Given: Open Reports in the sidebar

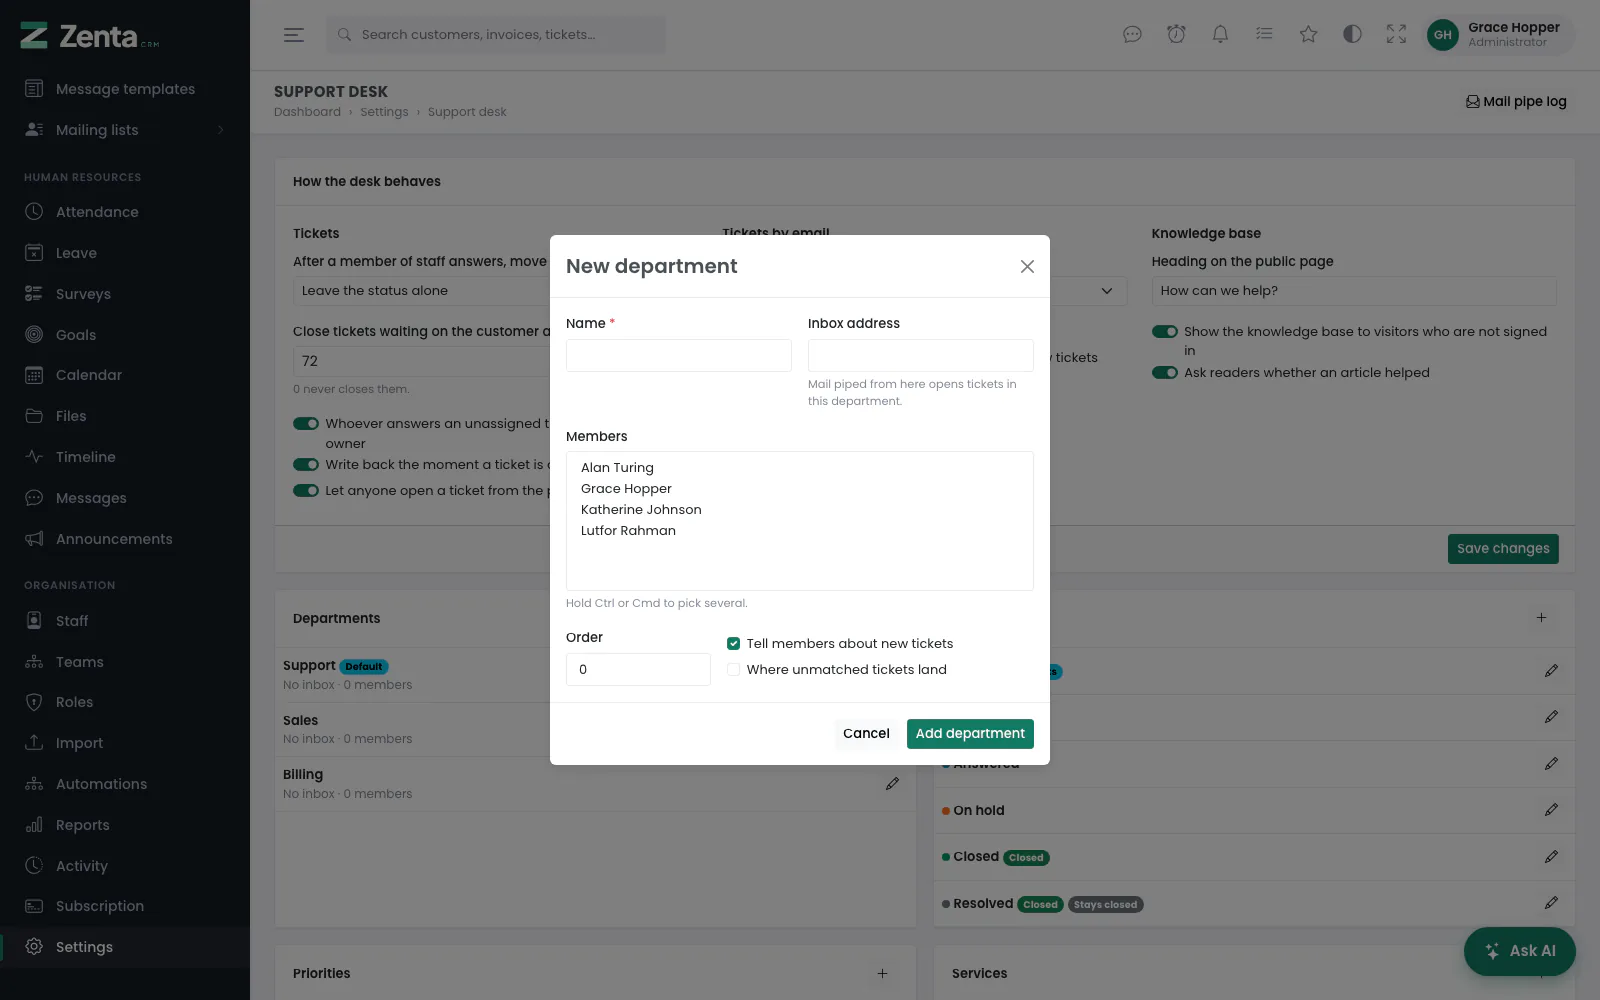Looking at the screenshot, I should 125,825.
